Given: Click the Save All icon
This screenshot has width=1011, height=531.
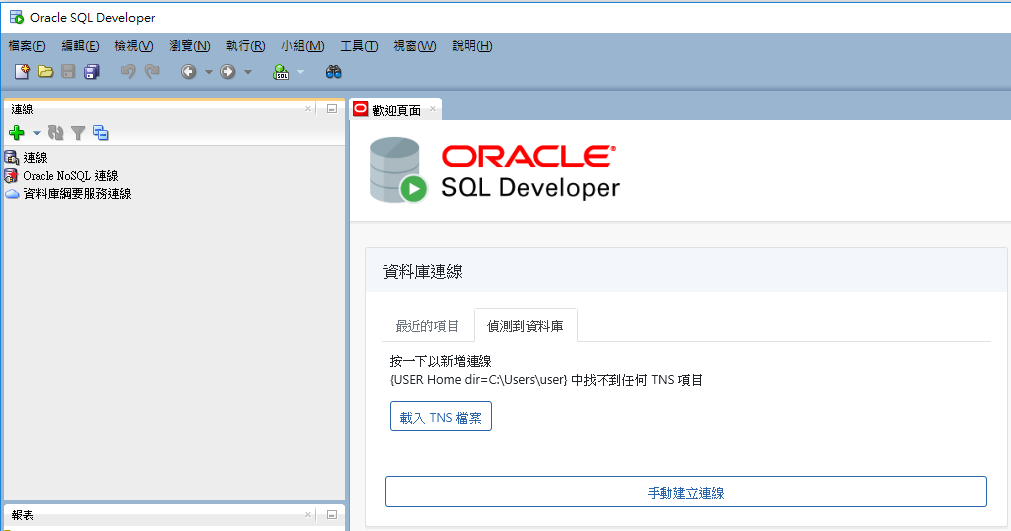Looking at the screenshot, I should [92, 72].
